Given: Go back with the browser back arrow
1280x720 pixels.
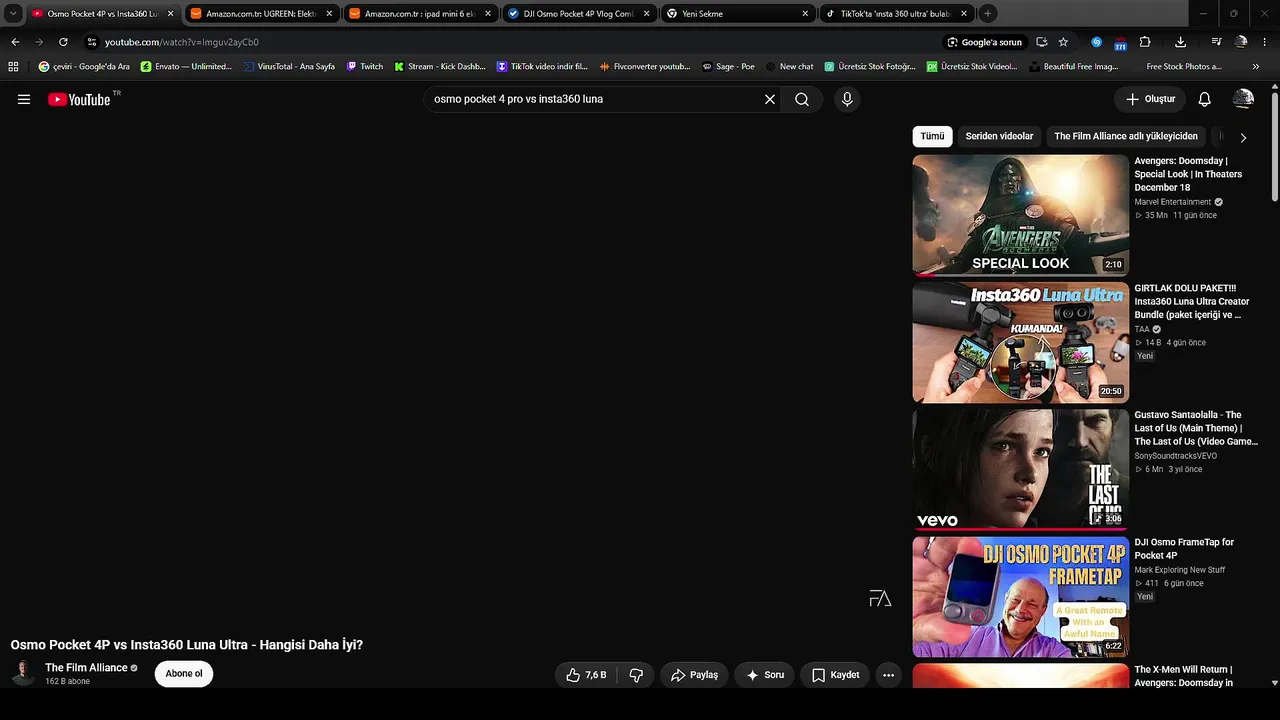Looking at the screenshot, I should click(15, 42).
